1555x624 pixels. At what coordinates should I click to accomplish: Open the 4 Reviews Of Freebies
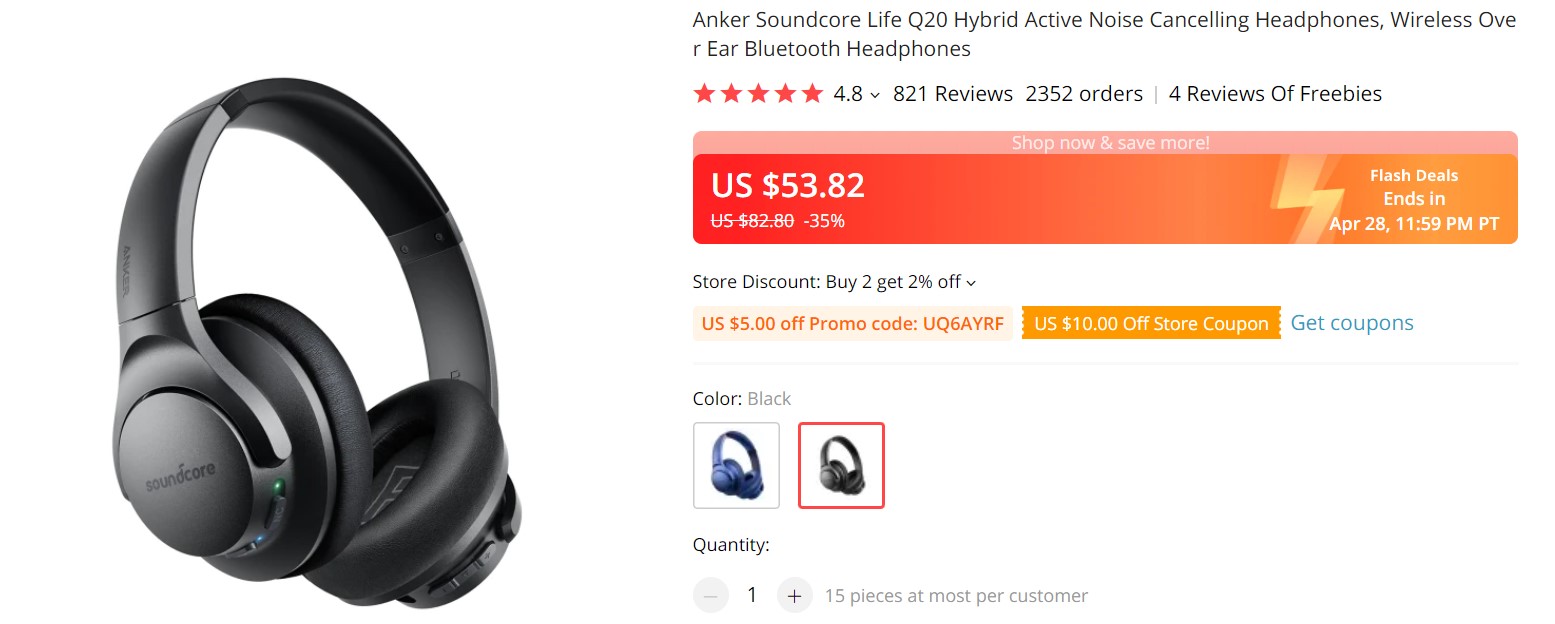click(1274, 93)
